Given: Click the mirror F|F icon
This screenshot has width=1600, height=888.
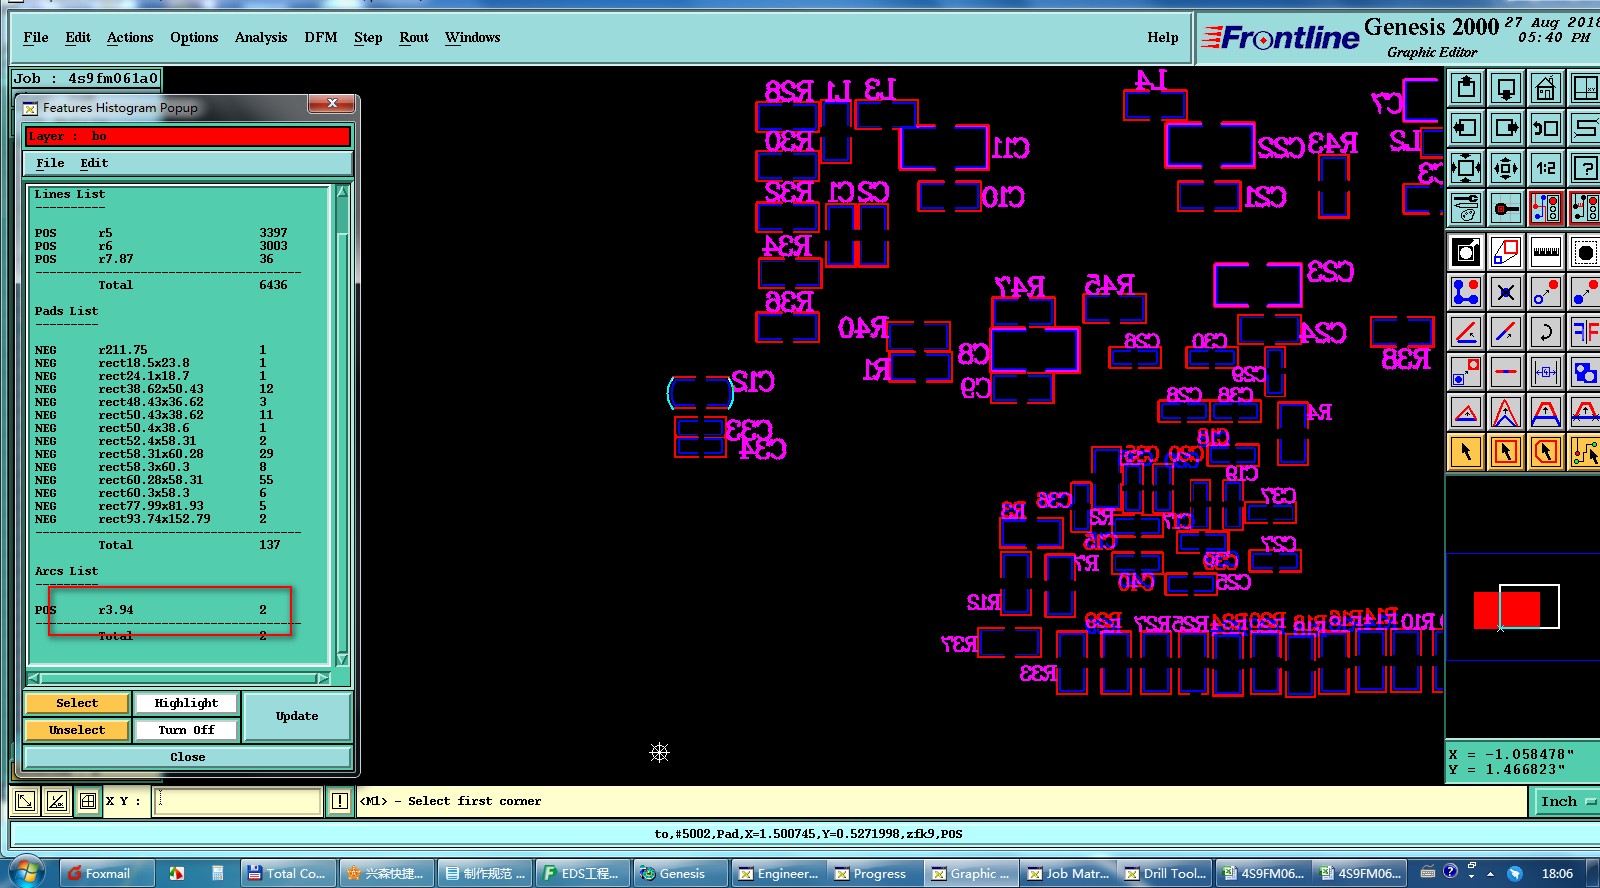Looking at the screenshot, I should pyautogui.click(x=1585, y=332).
